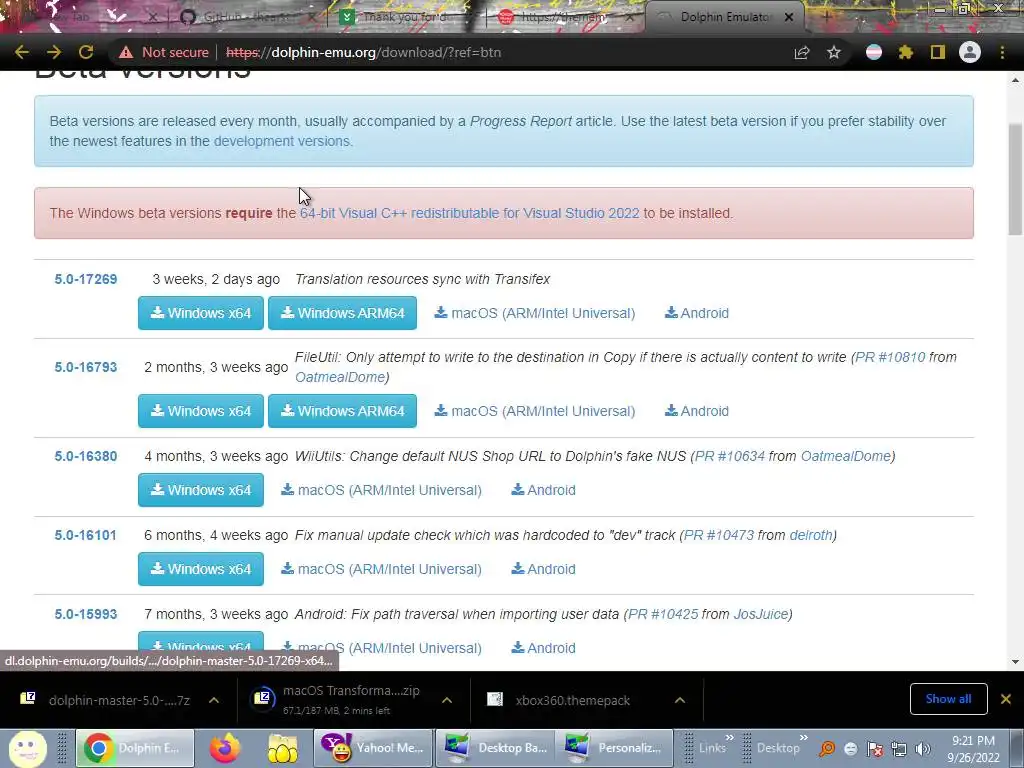Download Android build of 5.0-15993

[x=543, y=648]
